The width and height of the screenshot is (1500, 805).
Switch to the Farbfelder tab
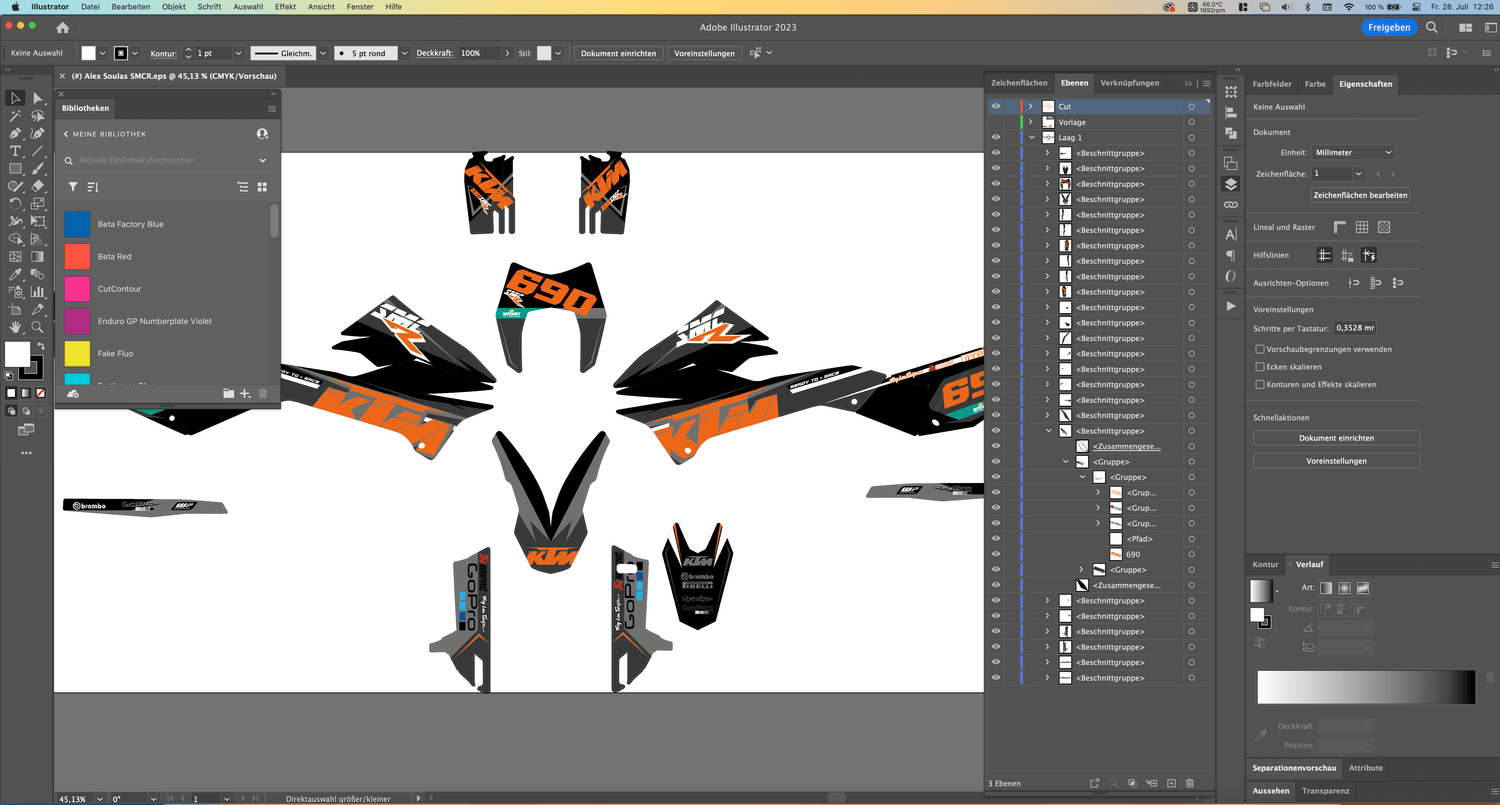tap(1272, 84)
